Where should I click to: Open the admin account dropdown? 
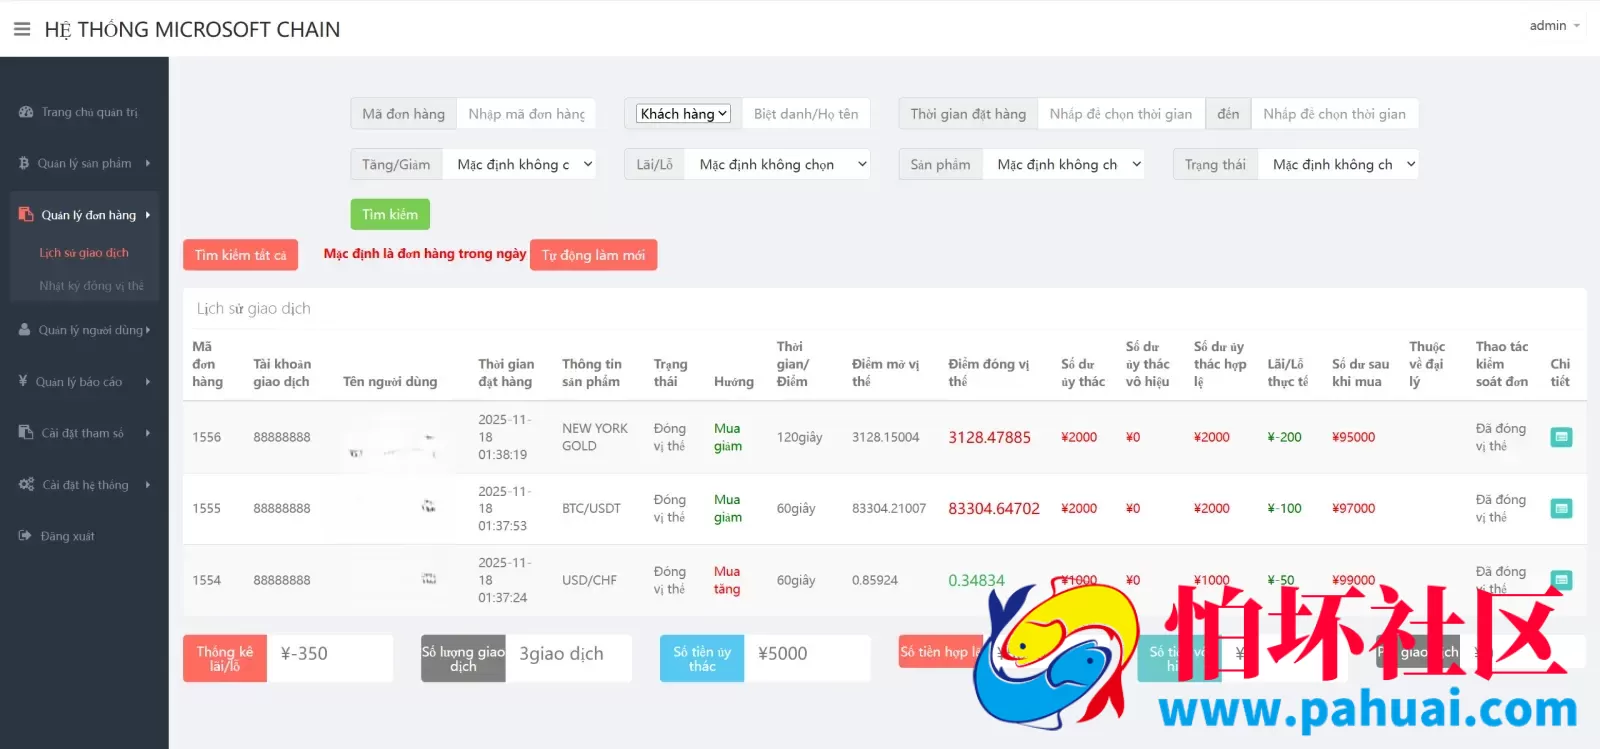[x=1554, y=26]
